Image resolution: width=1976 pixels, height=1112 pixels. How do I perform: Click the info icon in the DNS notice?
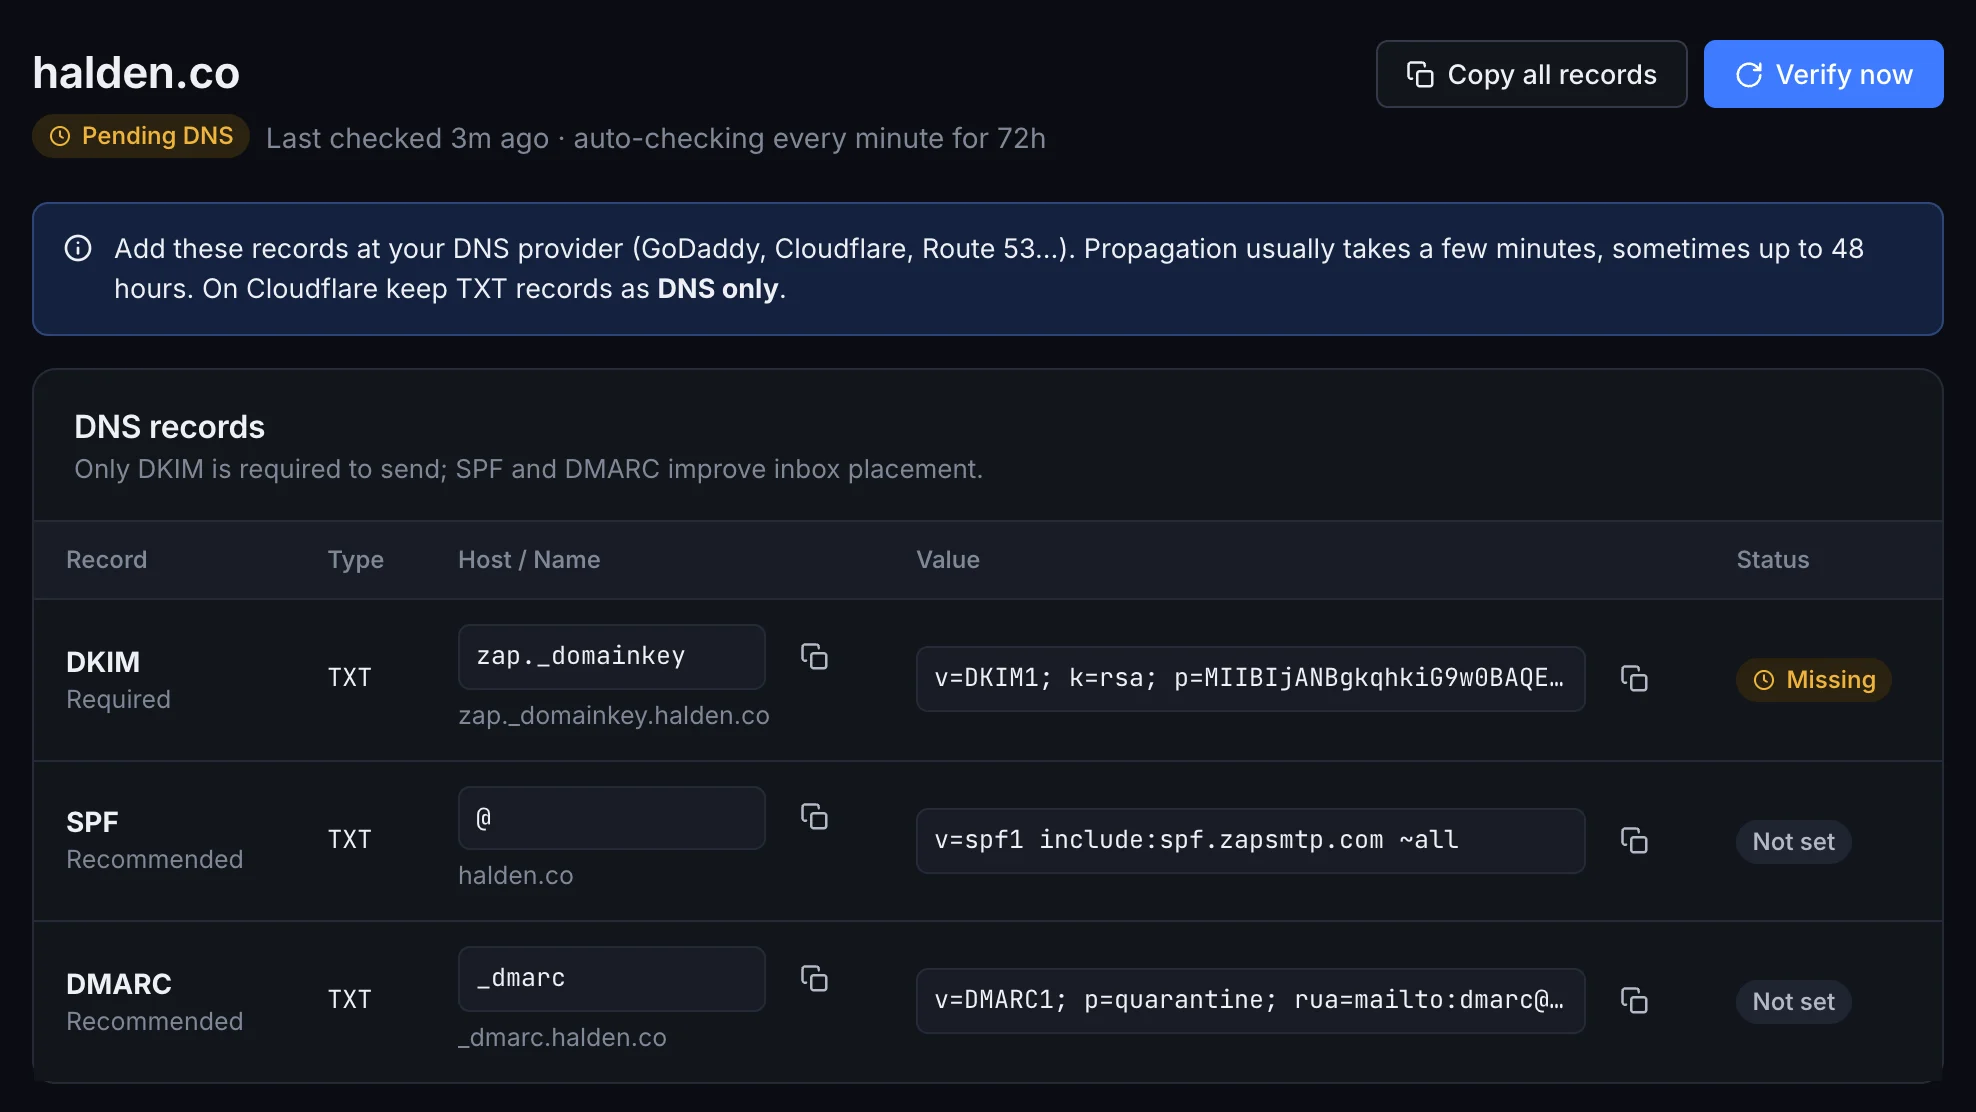(78, 248)
